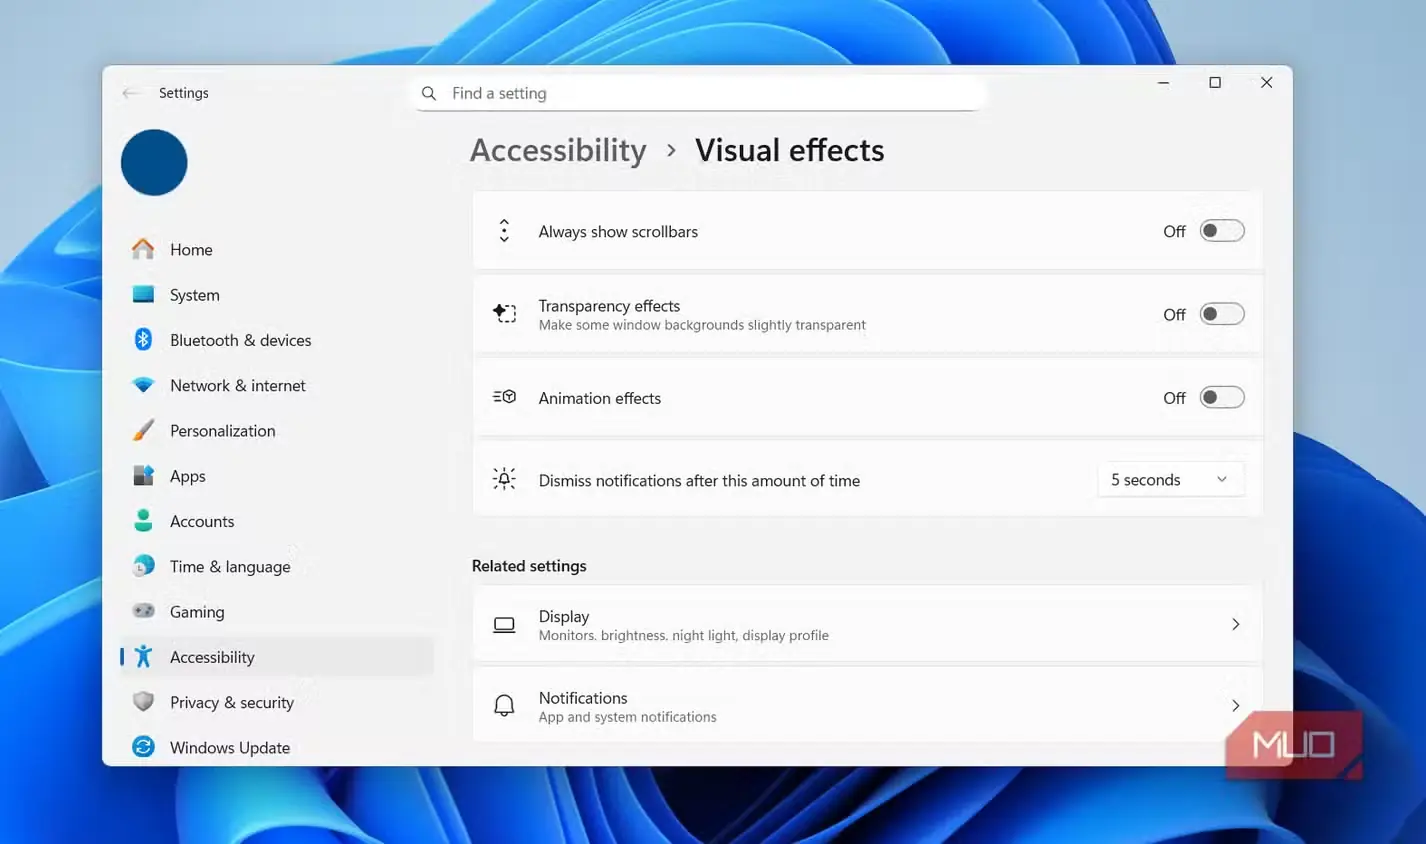Click the Bluetooth icon in sidebar
The height and width of the screenshot is (844, 1426).
tap(143, 339)
